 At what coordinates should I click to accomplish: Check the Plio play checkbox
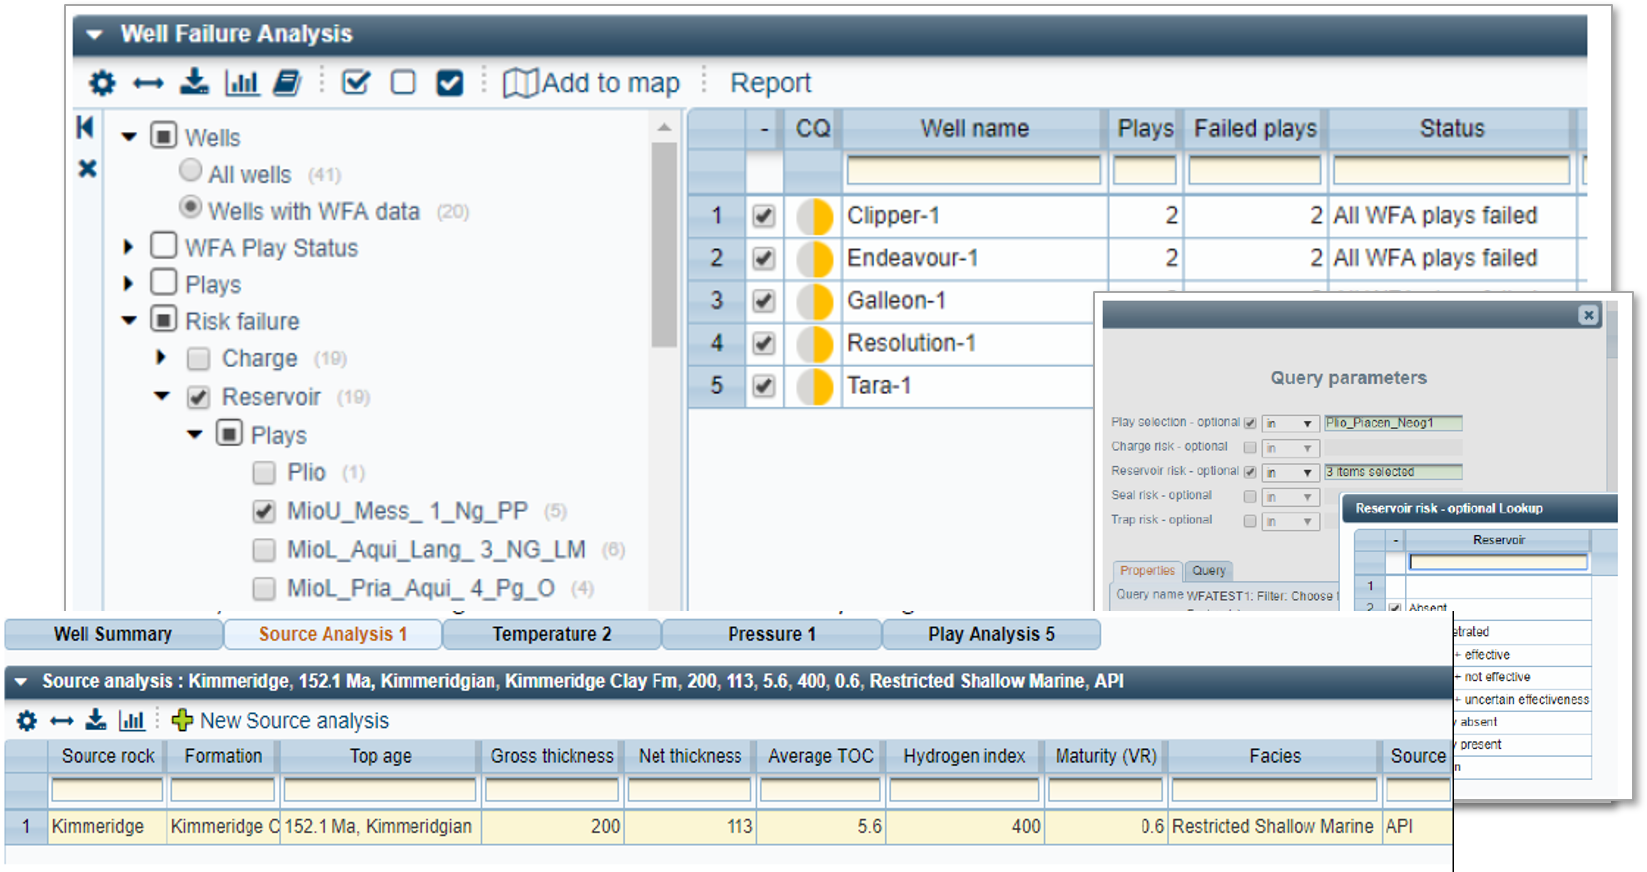[264, 472]
